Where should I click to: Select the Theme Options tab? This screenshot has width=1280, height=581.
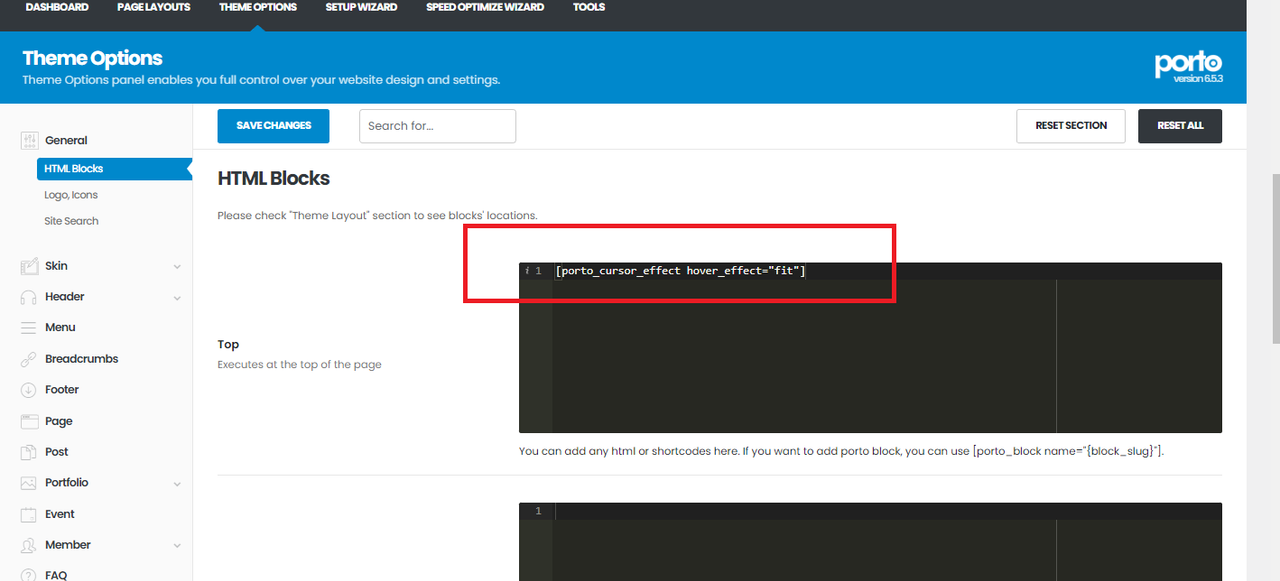point(258,7)
